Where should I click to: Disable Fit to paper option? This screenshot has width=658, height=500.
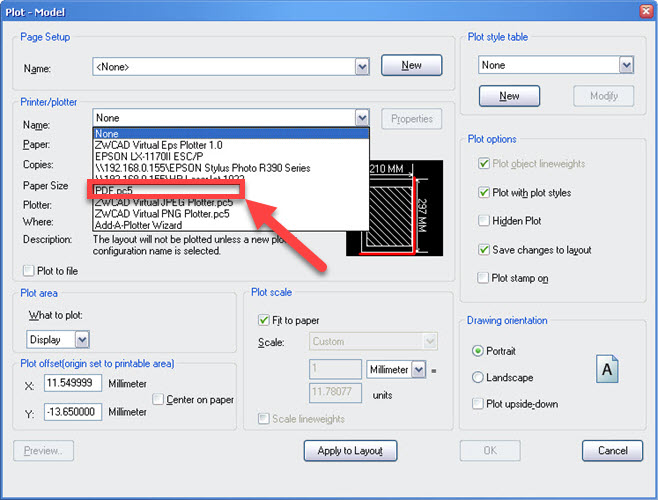click(x=265, y=320)
